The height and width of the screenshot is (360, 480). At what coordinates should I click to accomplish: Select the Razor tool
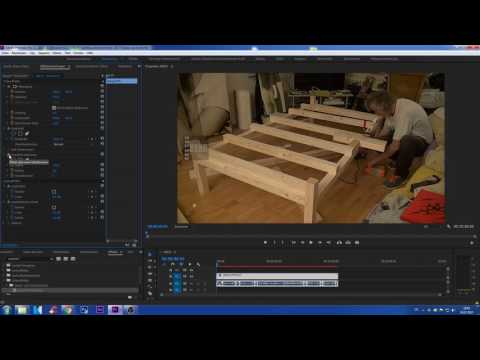[150, 274]
